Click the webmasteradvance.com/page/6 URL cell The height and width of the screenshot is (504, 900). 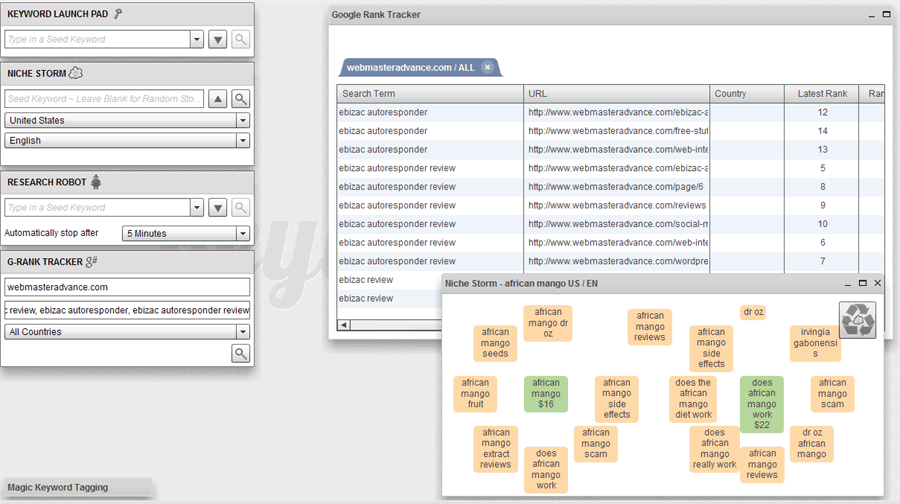616,187
